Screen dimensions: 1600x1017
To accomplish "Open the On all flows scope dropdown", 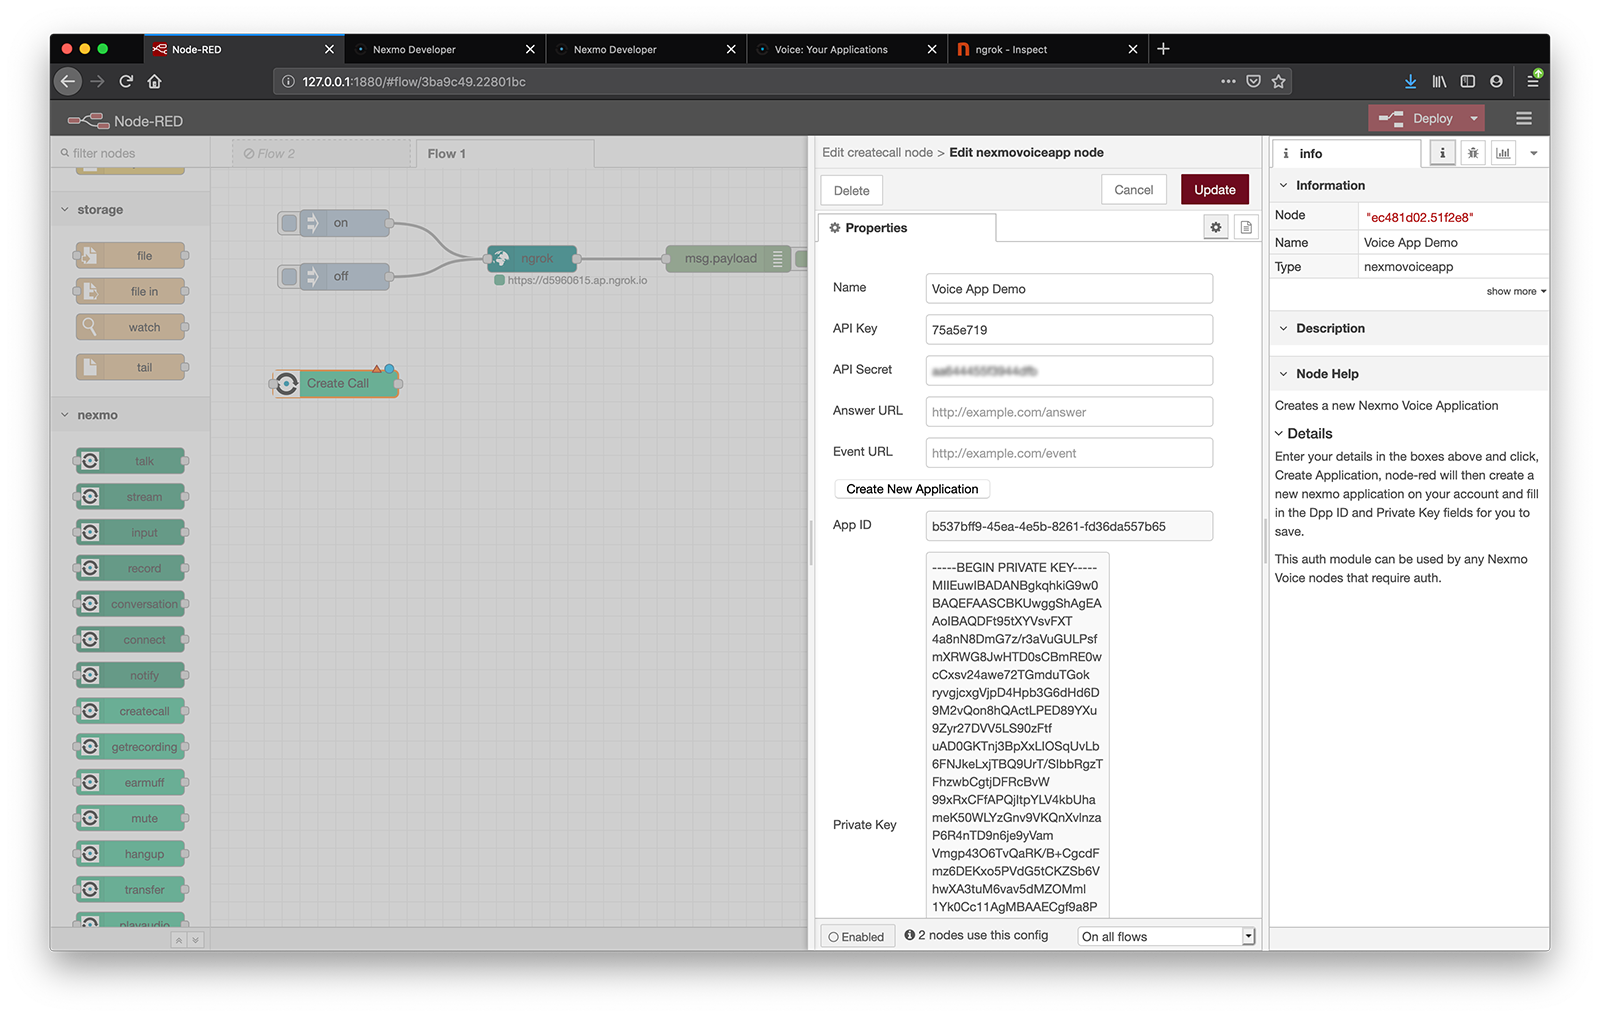I will coord(1166,936).
